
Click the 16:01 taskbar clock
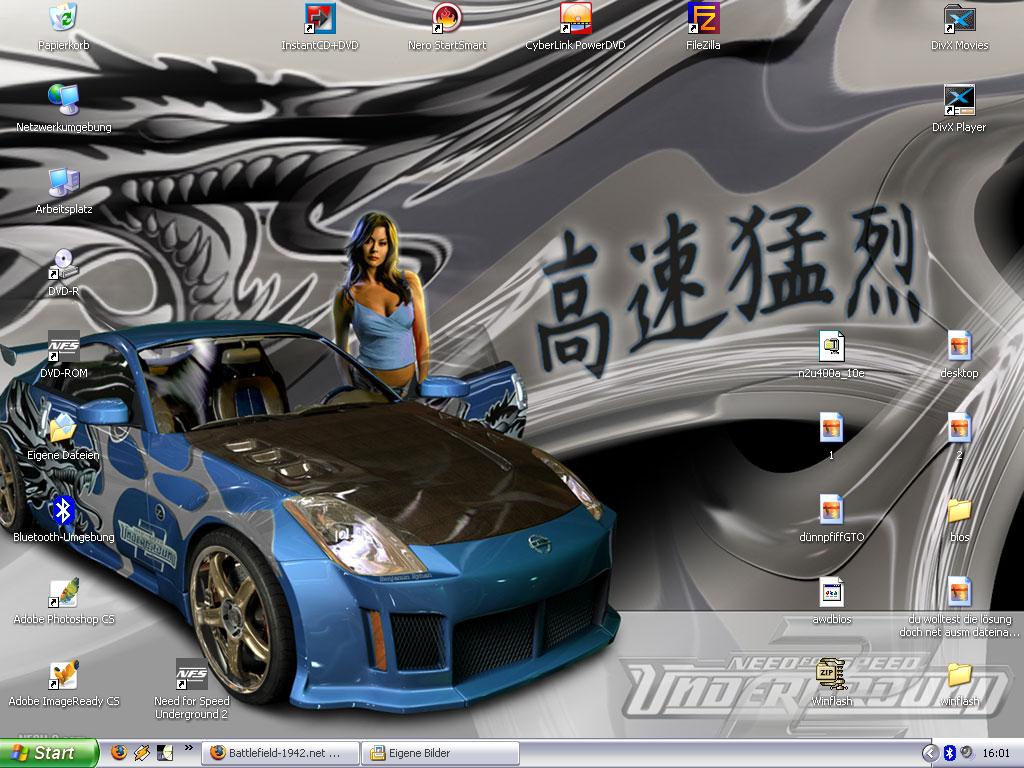pos(996,753)
